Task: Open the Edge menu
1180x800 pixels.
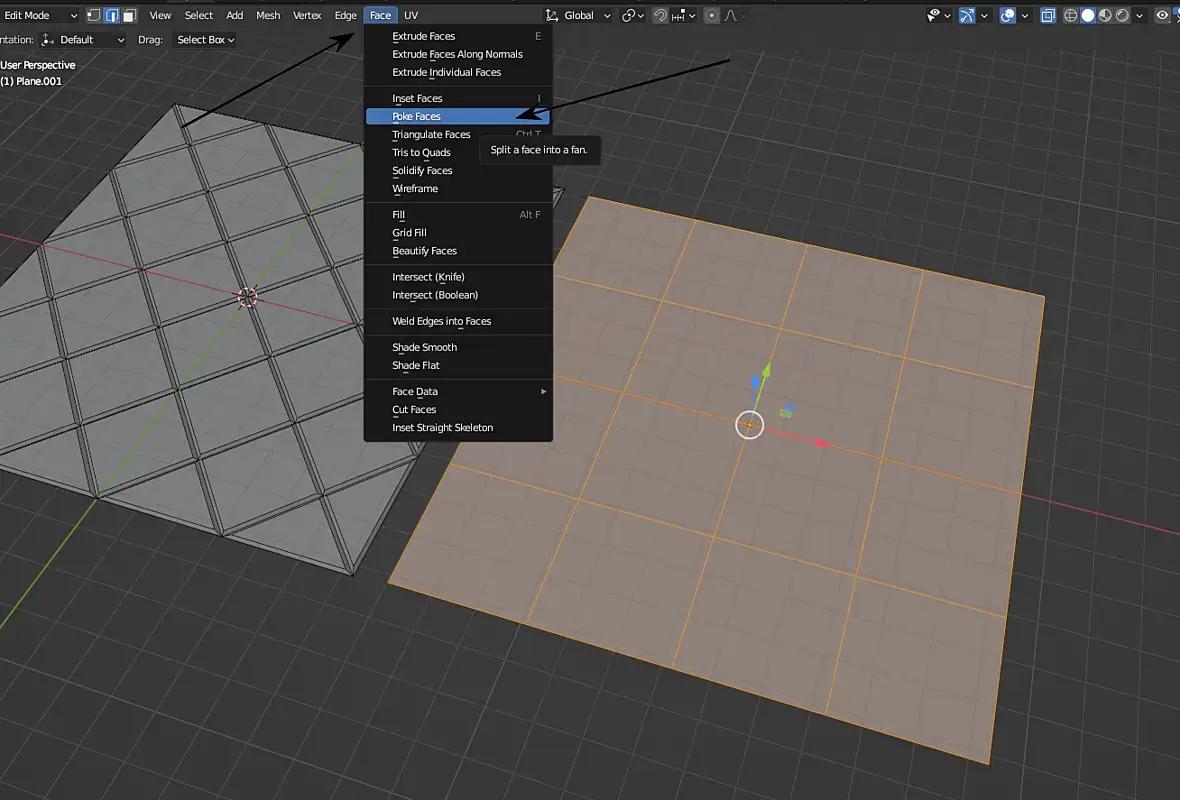Action: coord(345,15)
